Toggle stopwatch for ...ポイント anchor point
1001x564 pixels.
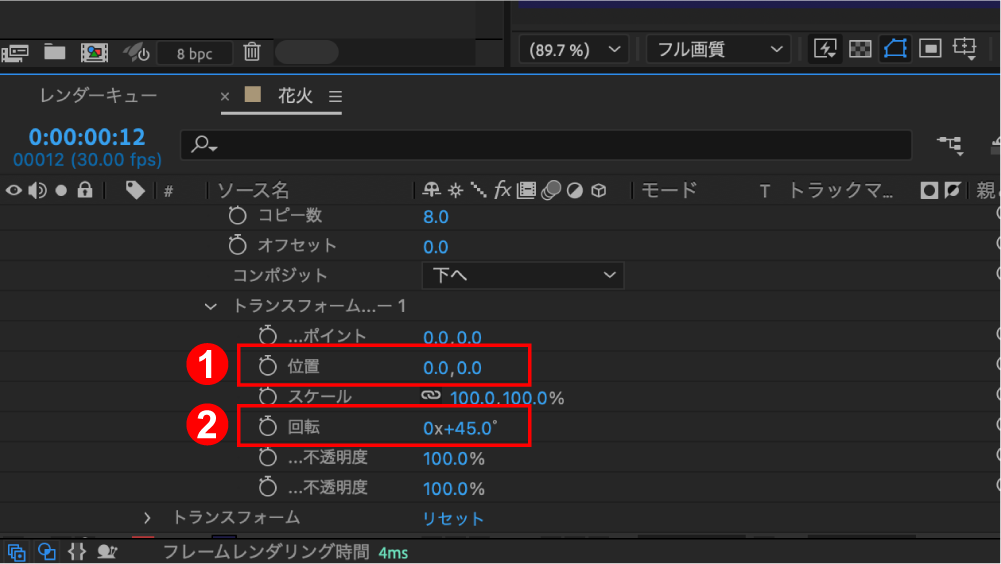click(x=267, y=336)
